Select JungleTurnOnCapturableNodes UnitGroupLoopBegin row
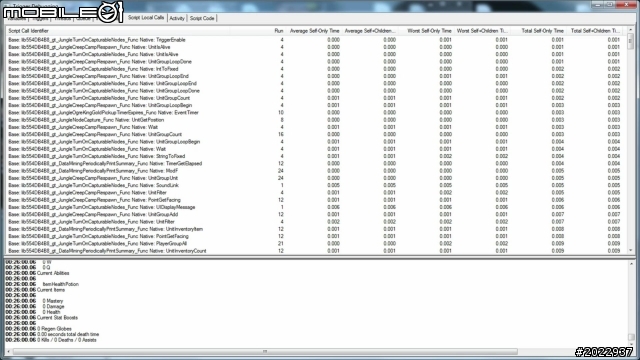640x360 pixels. [x=314, y=142]
